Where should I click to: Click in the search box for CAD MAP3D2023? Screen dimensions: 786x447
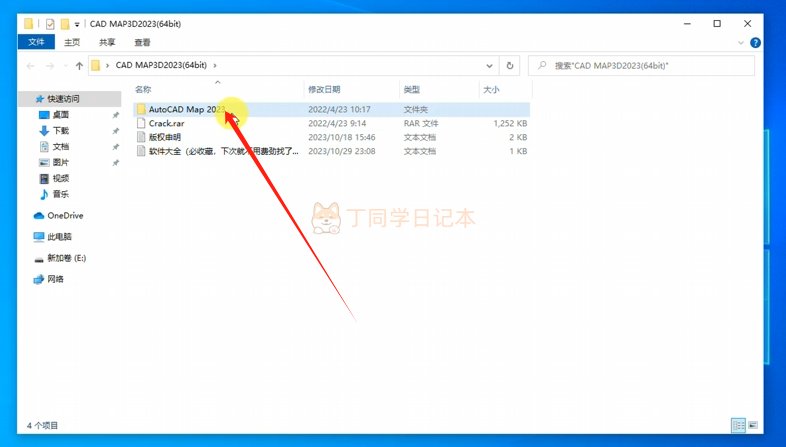[x=641, y=66]
